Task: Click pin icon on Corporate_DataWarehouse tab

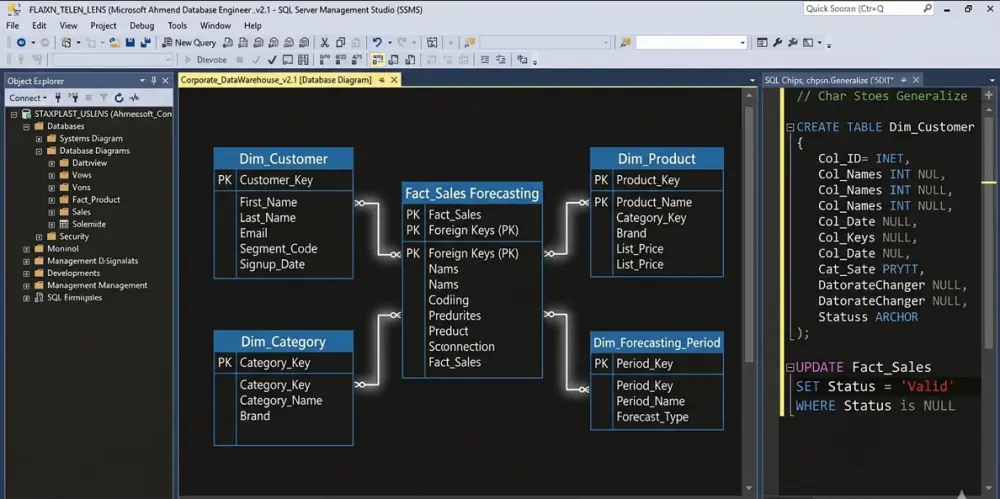Action: [x=381, y=80]
